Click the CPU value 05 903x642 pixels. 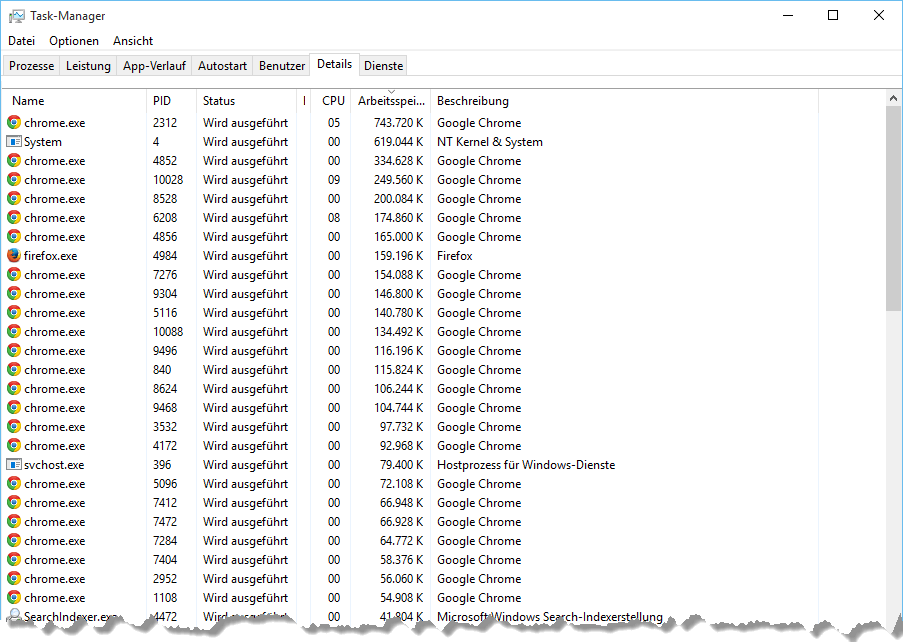[x=334, y=123]
